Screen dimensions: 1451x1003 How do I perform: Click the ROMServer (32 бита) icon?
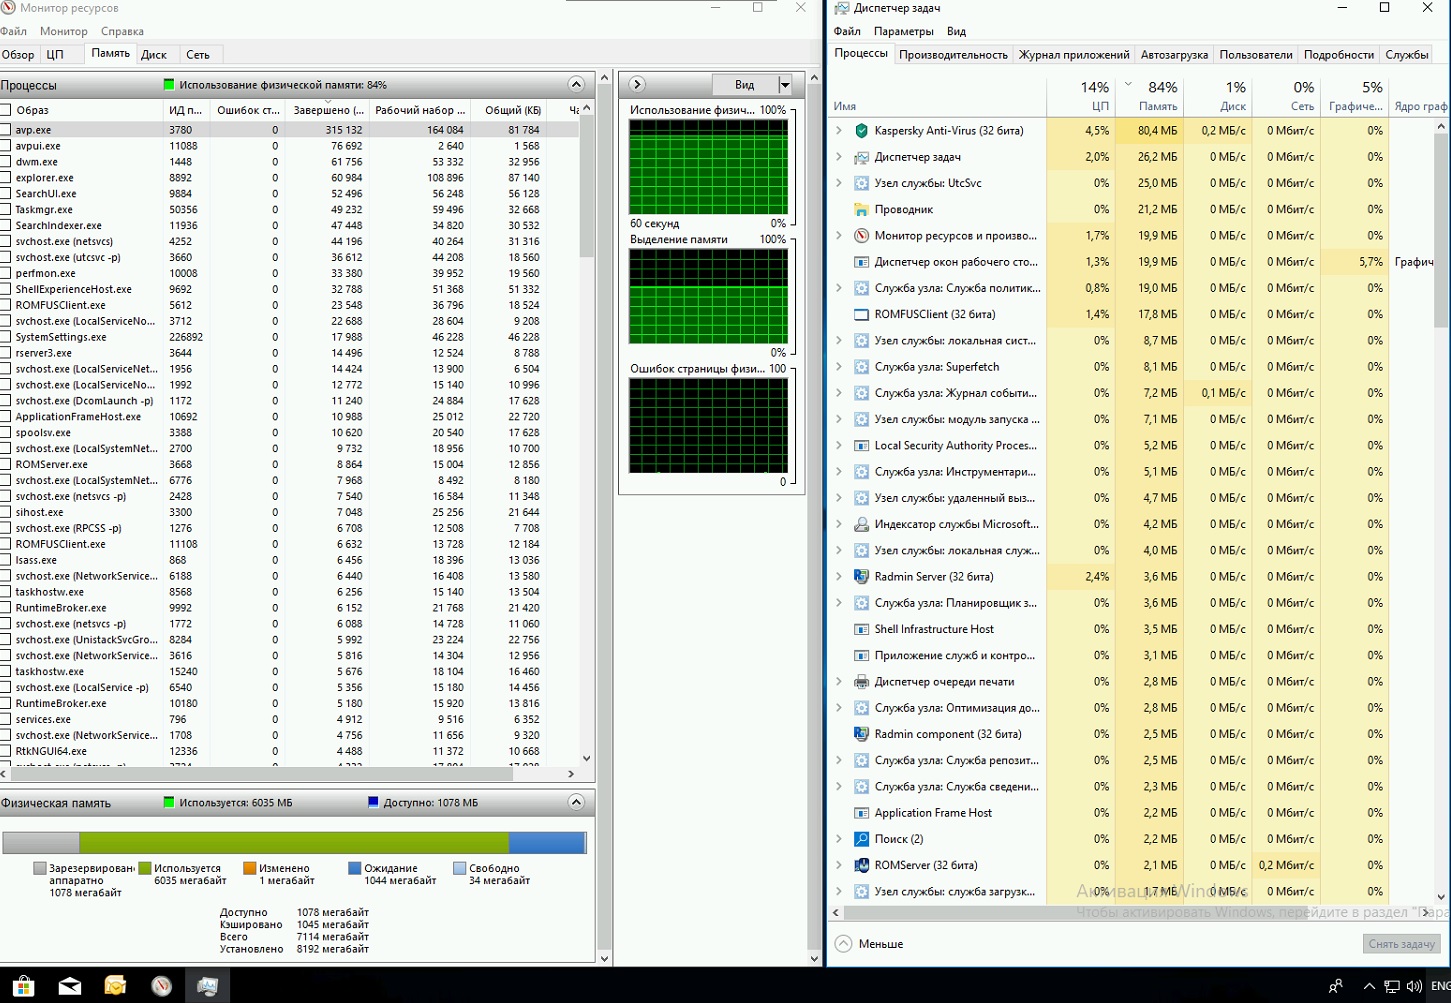tap(861, 865)
